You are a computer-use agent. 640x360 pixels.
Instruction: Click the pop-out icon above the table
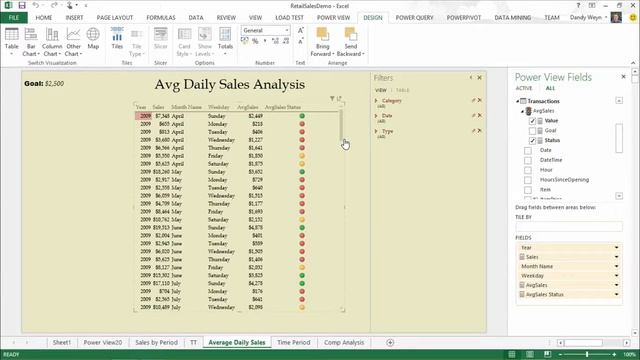pos(339,98)
